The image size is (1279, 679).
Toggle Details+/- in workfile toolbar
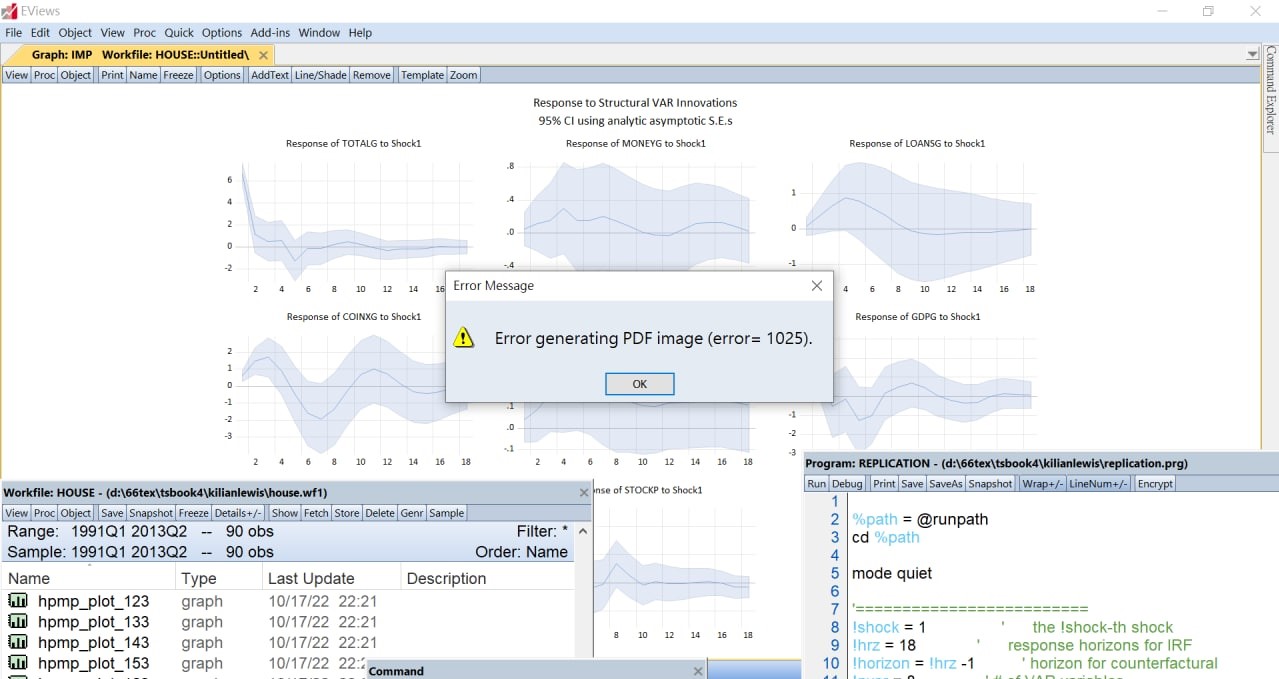coord(238,513)
